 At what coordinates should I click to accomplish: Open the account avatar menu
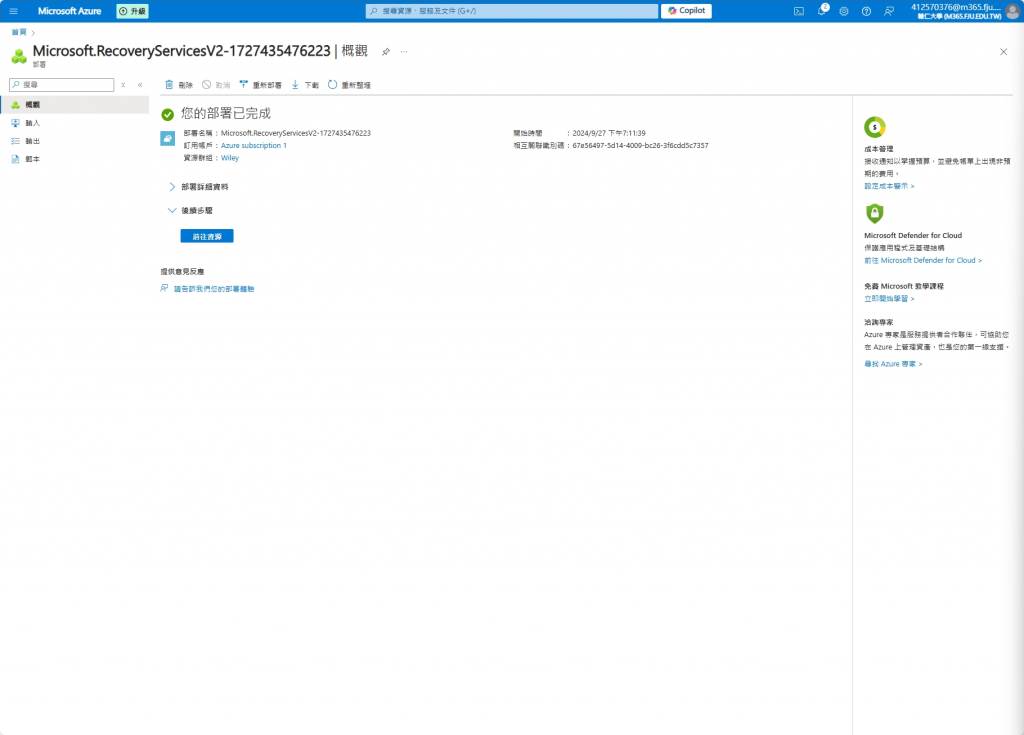tap(1013, 11)
